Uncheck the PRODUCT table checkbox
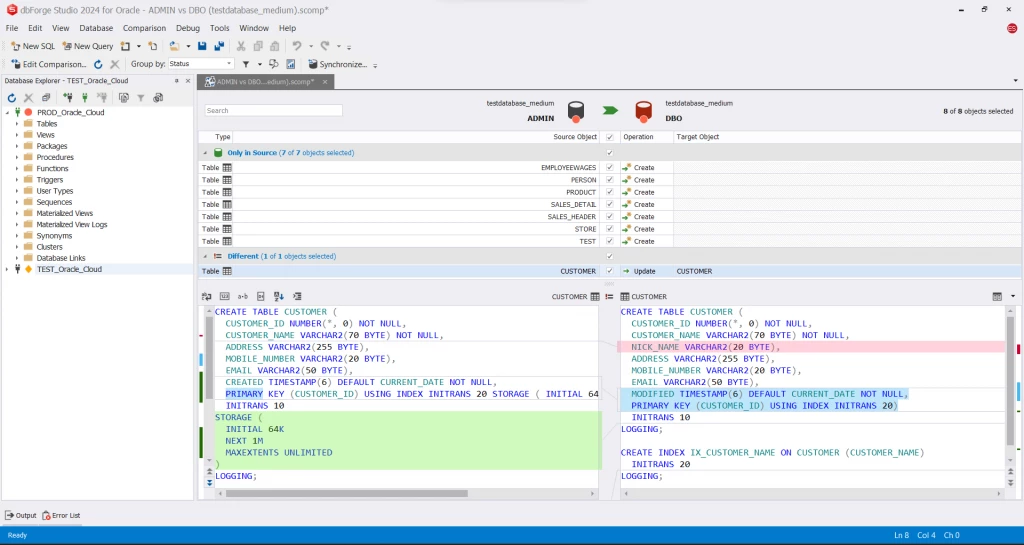 [610, 193]
